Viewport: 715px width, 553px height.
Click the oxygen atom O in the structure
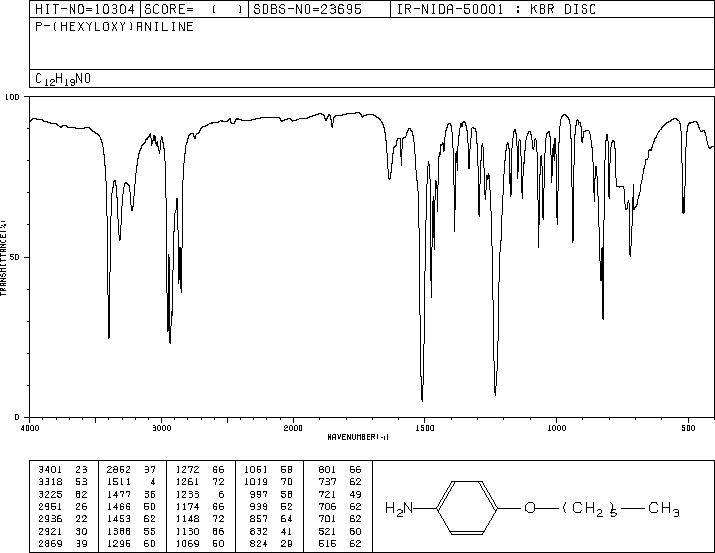(529, 507)
